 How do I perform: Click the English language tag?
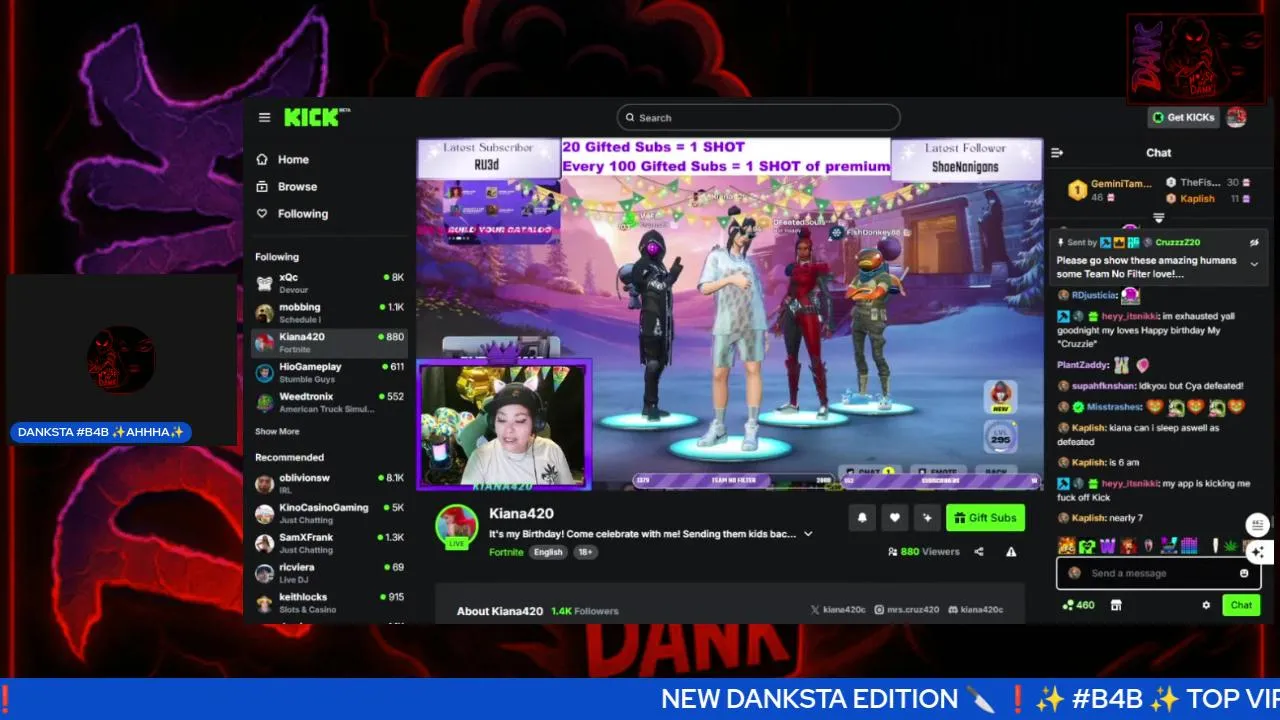click(547, 552)
